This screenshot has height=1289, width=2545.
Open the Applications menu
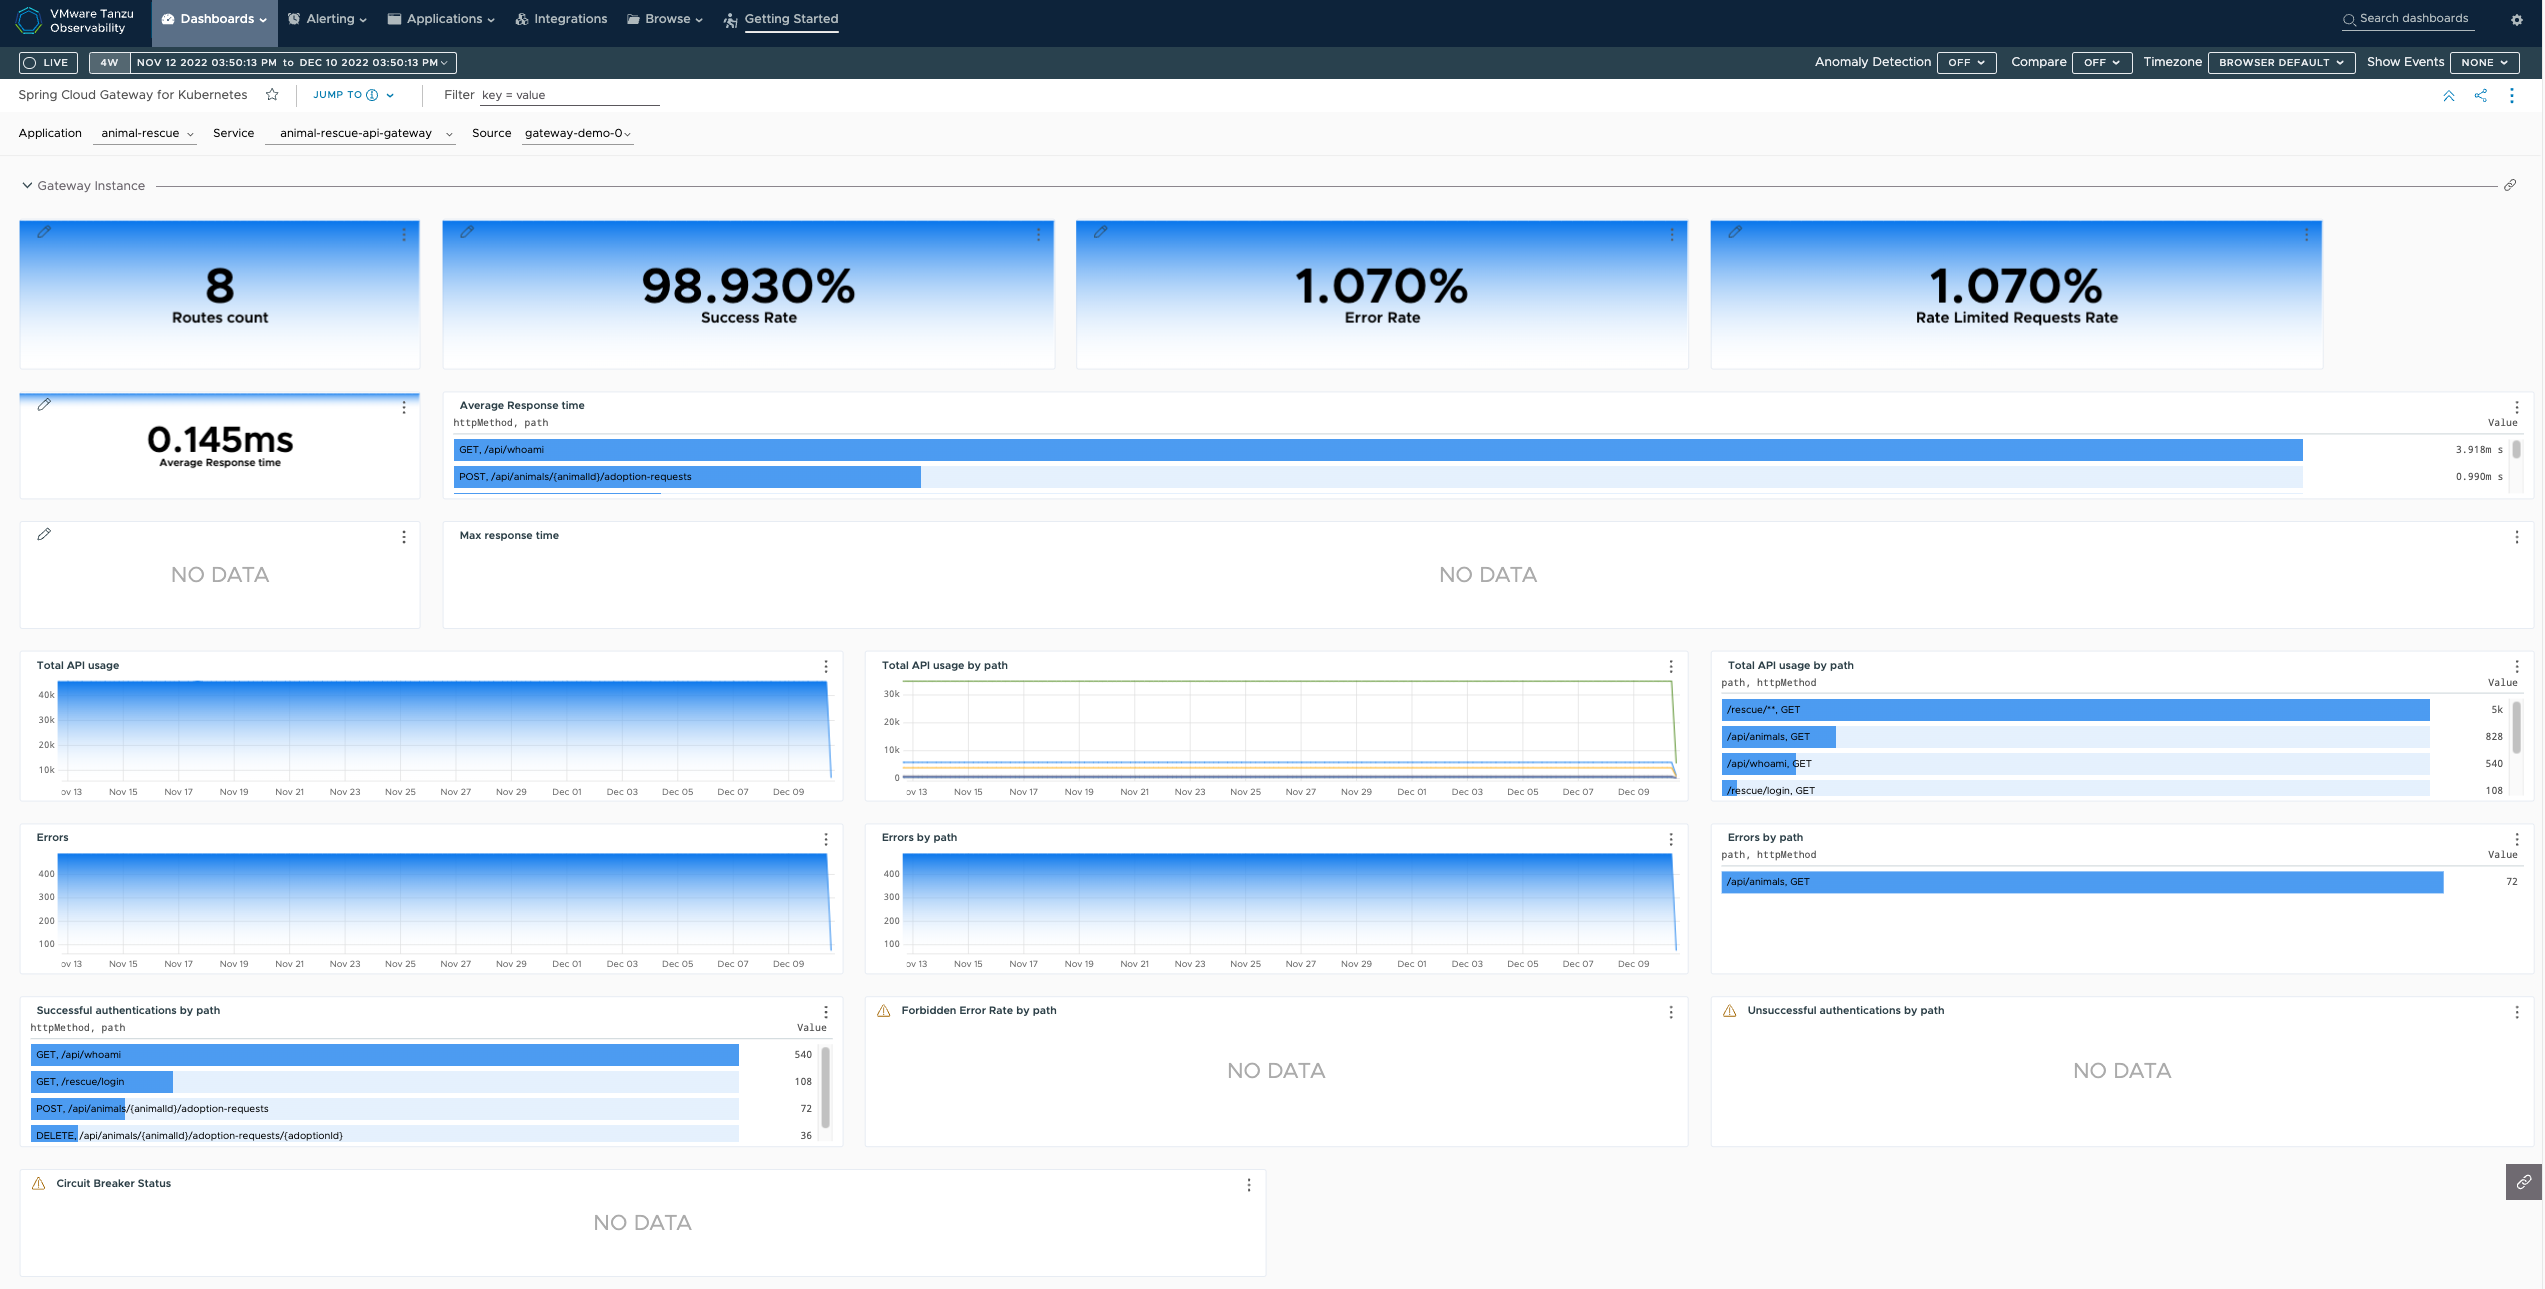(x=441, y=19)
